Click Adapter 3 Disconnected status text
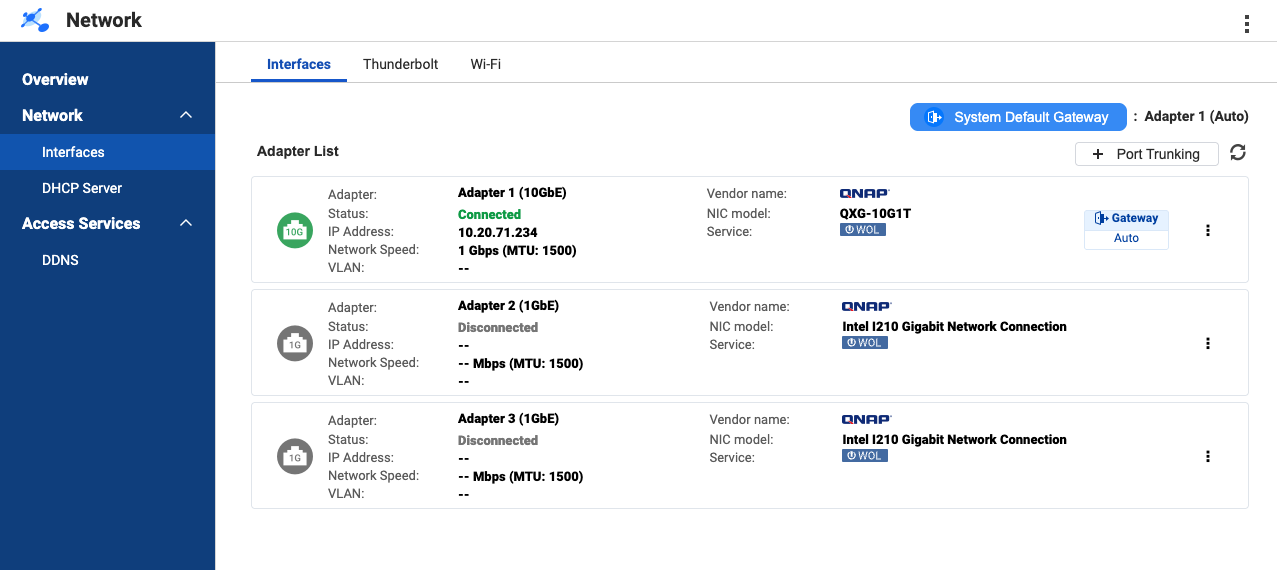1277x570 pixels. [x=498, y=440]
